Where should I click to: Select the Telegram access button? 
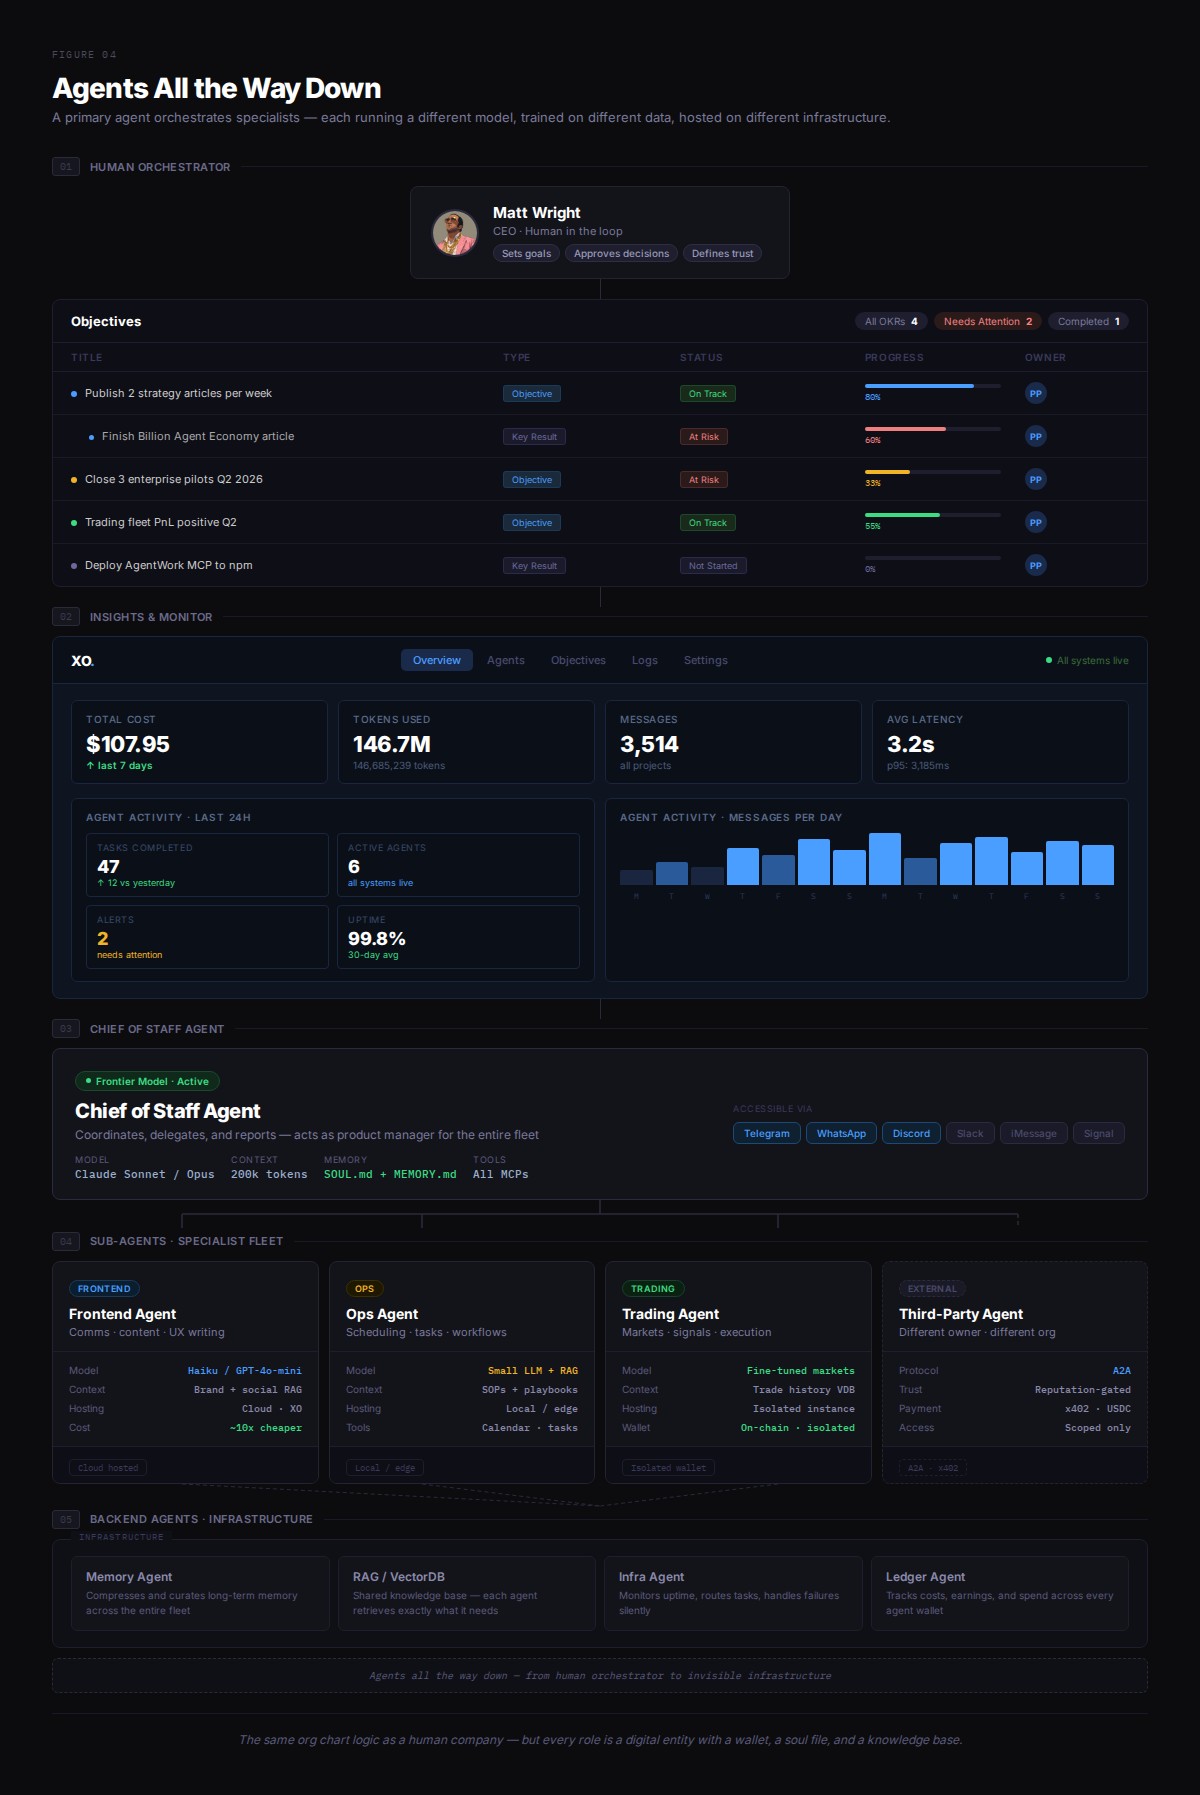click(766, 1134)
